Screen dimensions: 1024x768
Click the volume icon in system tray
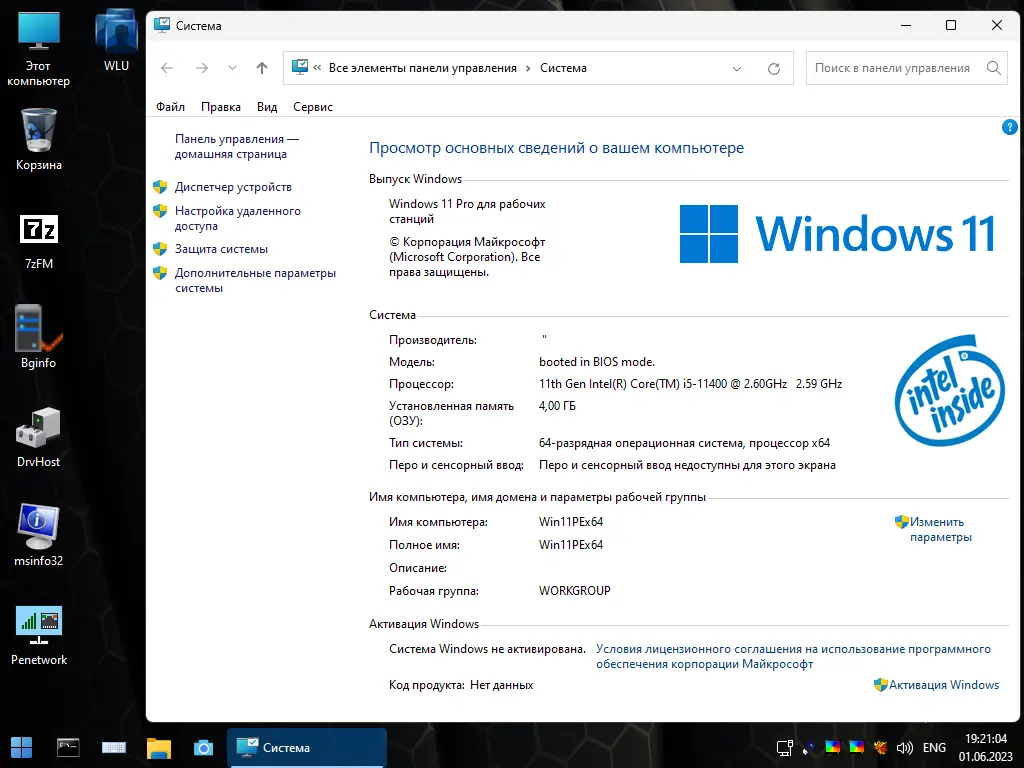[x=905, y=747]
